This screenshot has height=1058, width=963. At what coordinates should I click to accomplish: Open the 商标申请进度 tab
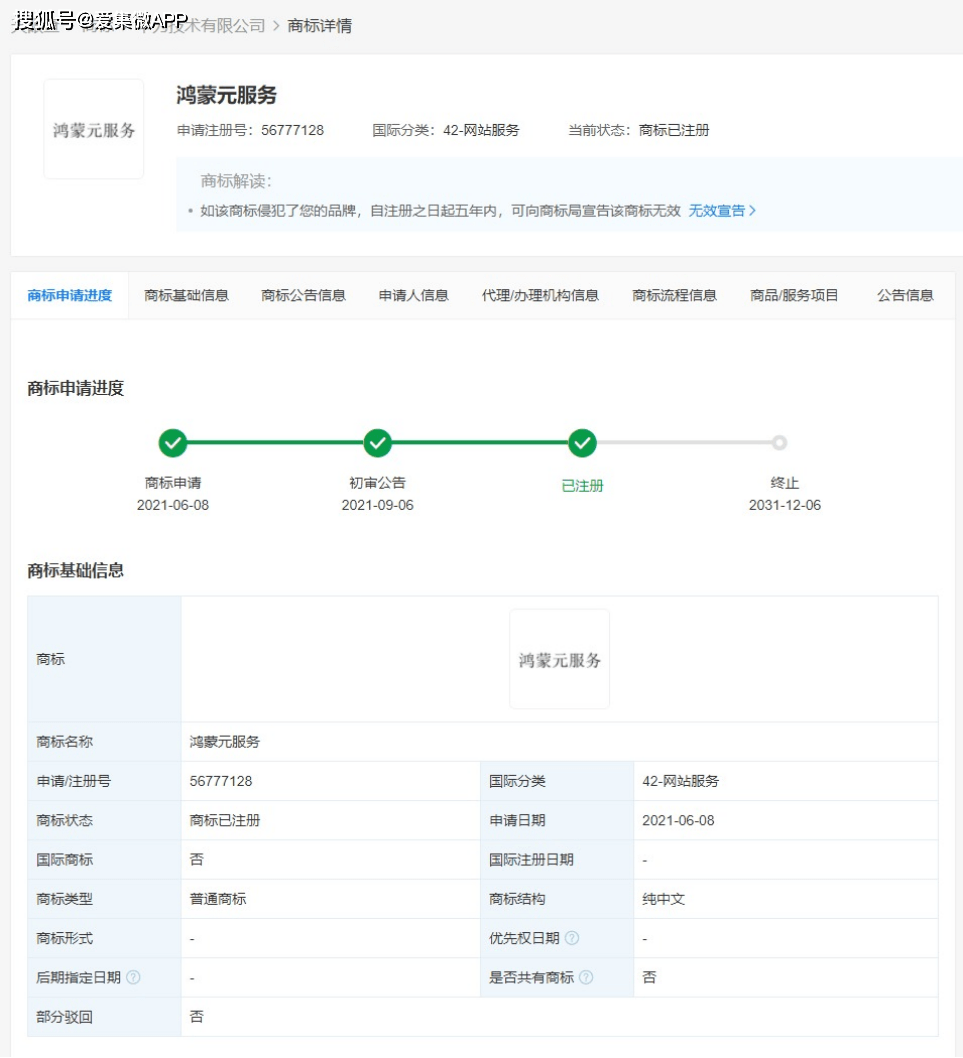(70, 296)
